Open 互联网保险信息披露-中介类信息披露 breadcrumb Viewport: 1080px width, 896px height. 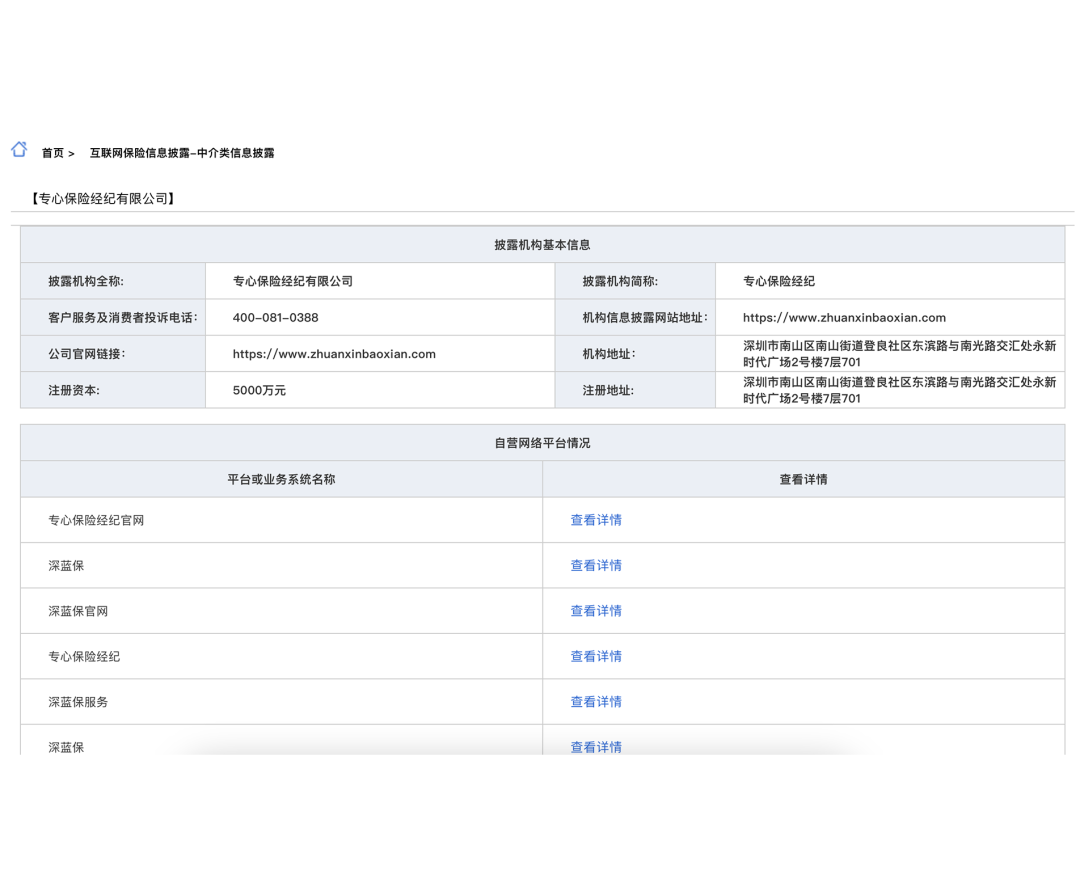(182, 153)
